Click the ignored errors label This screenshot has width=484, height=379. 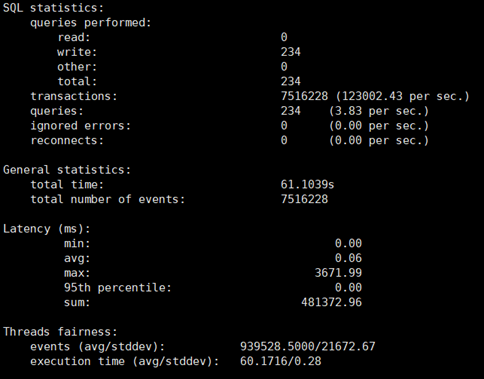81,126
